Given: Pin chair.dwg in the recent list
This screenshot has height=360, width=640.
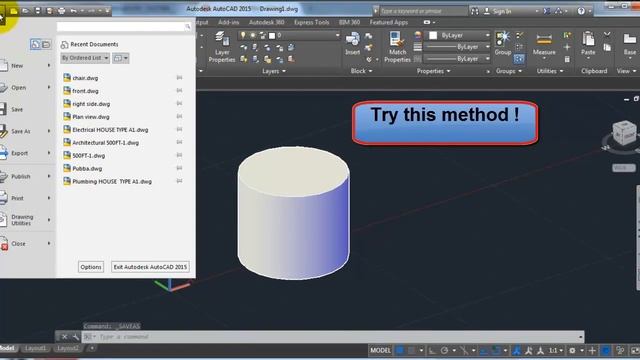Looking at the screenshot, I should click(x=179, y=78).
